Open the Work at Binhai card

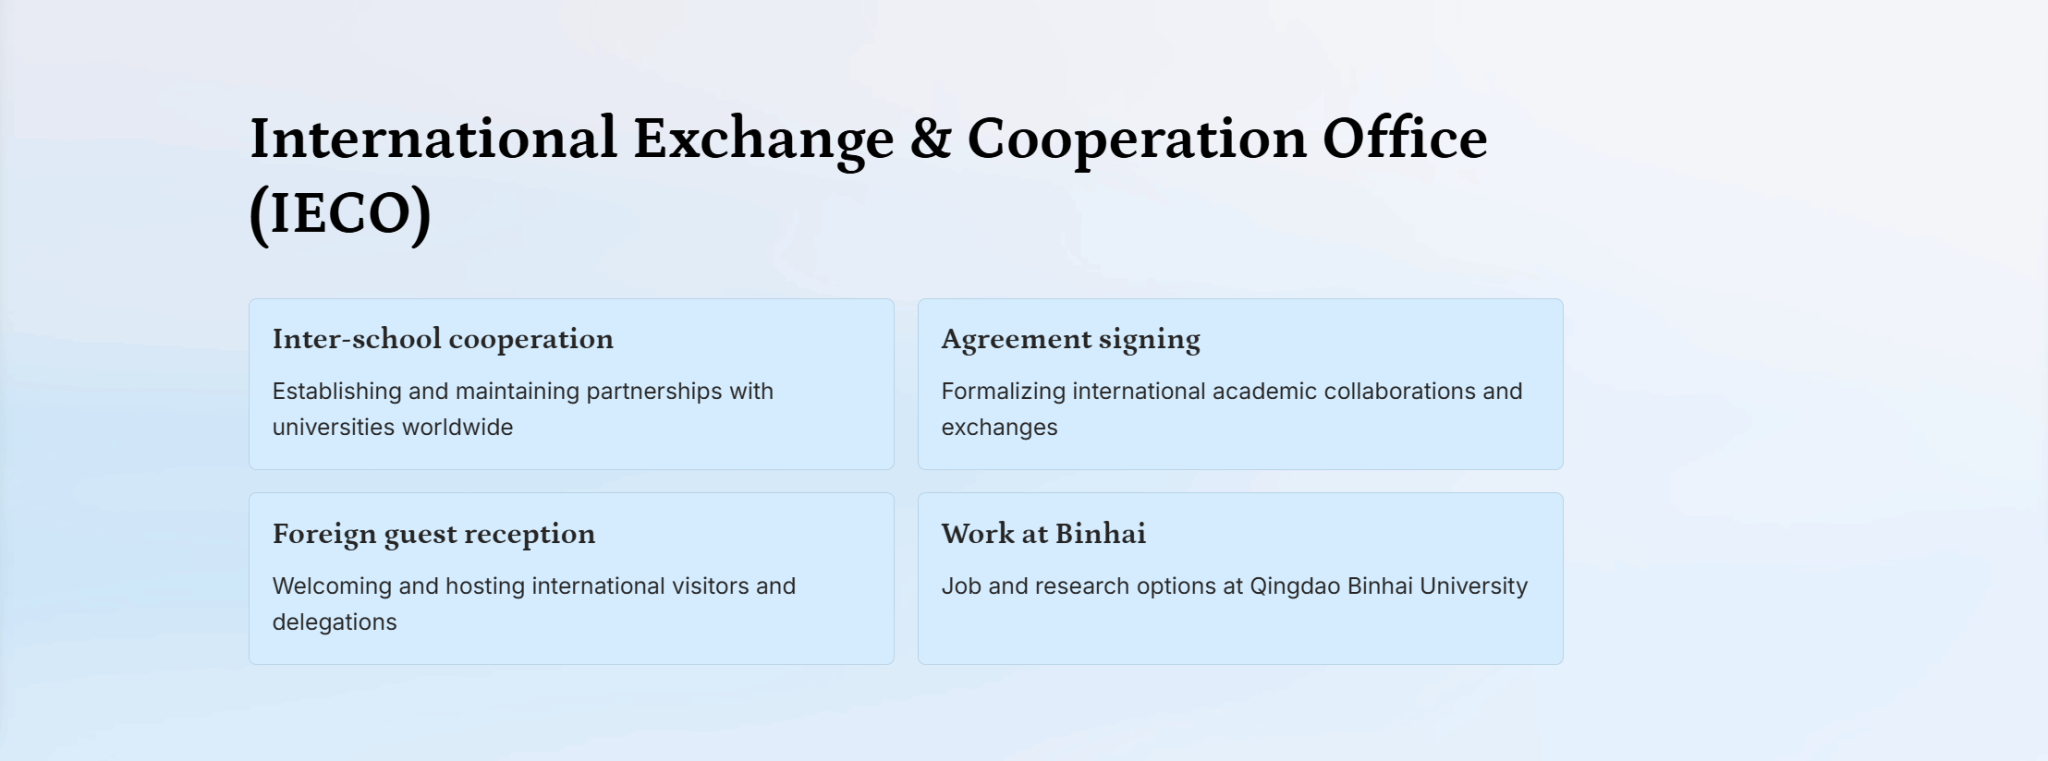click(x=1240, y=578)
